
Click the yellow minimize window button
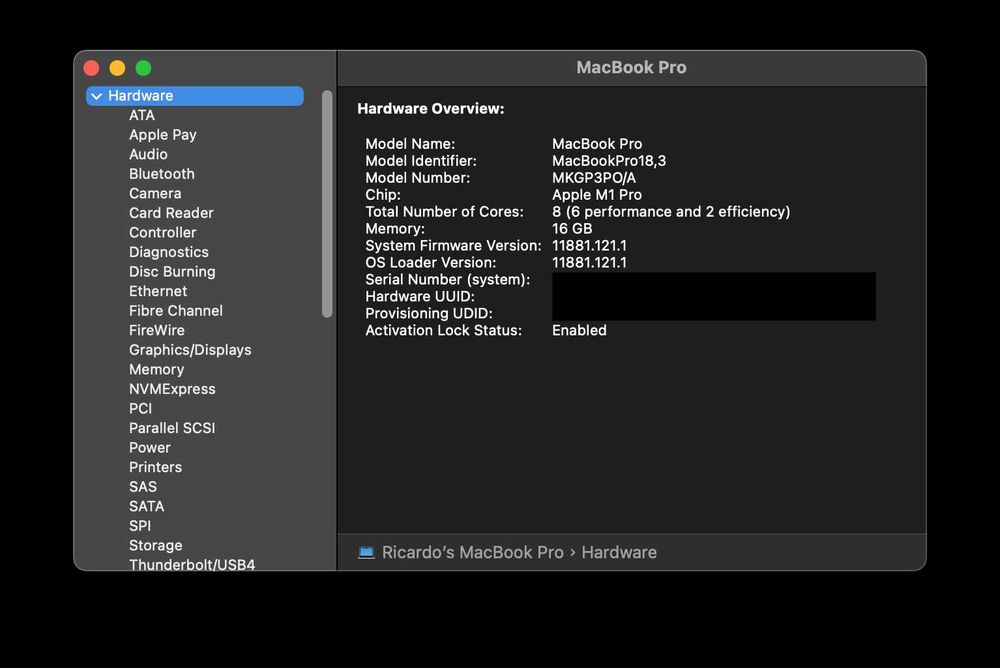[117, 68]
